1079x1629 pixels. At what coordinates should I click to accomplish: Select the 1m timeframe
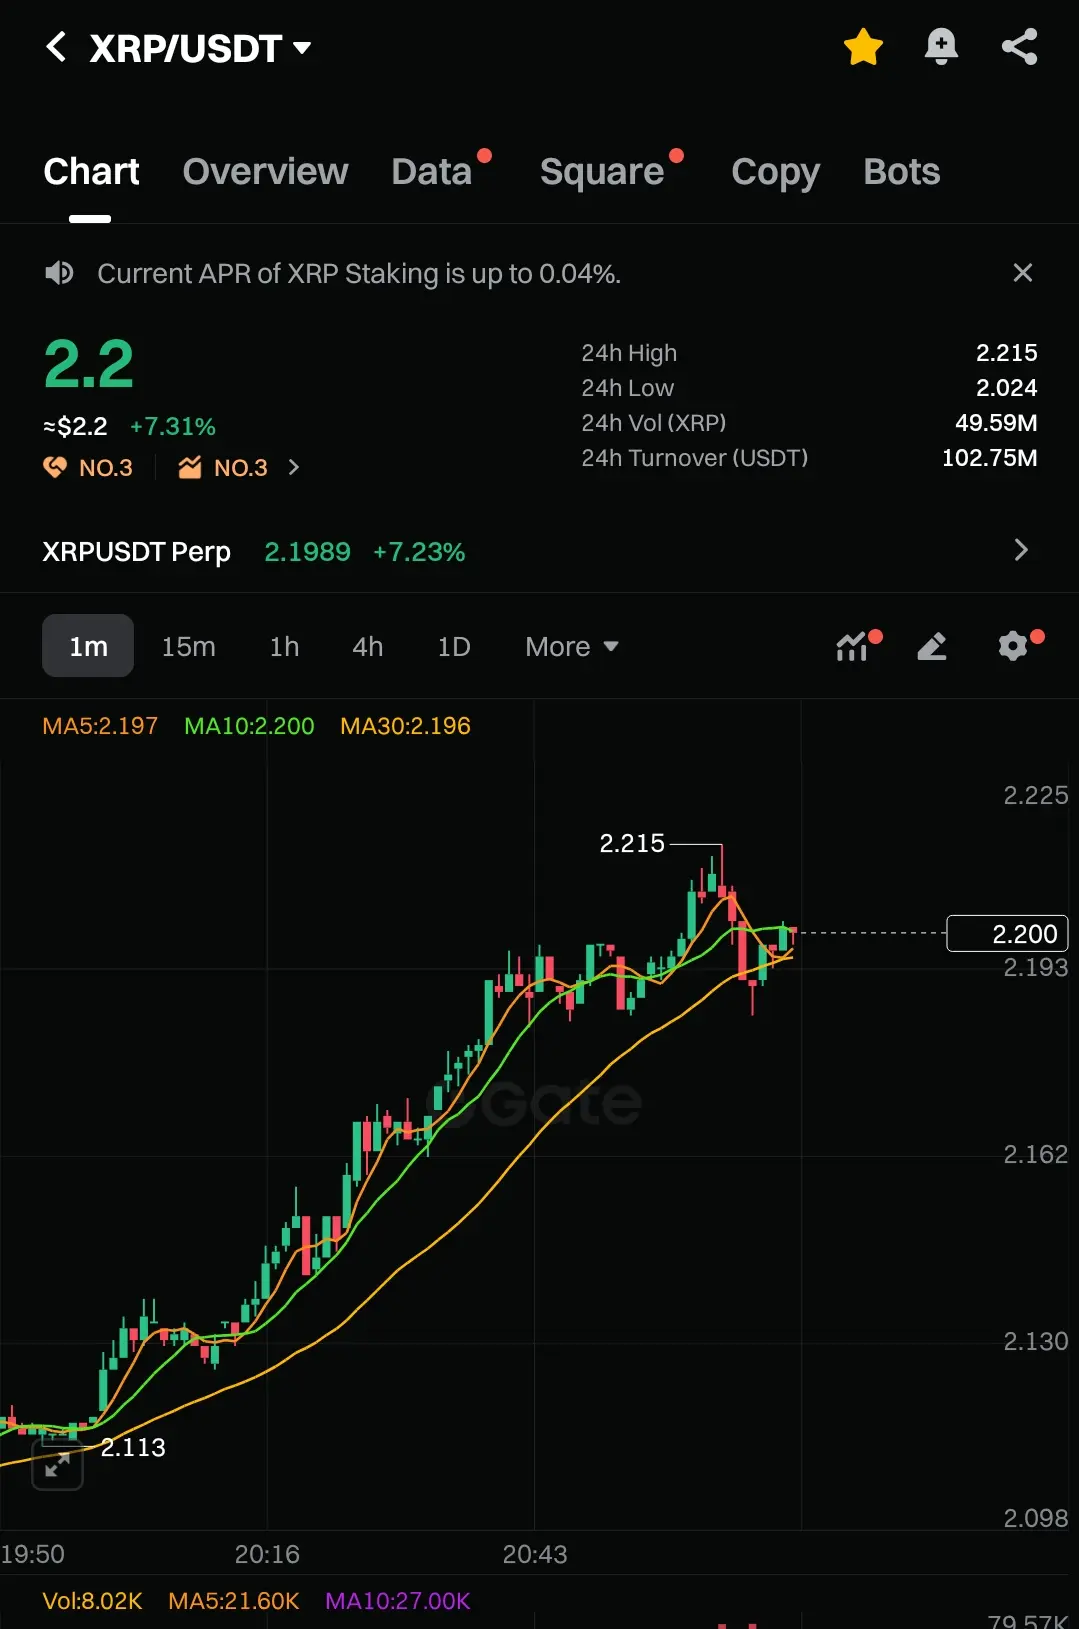point(88,646)
